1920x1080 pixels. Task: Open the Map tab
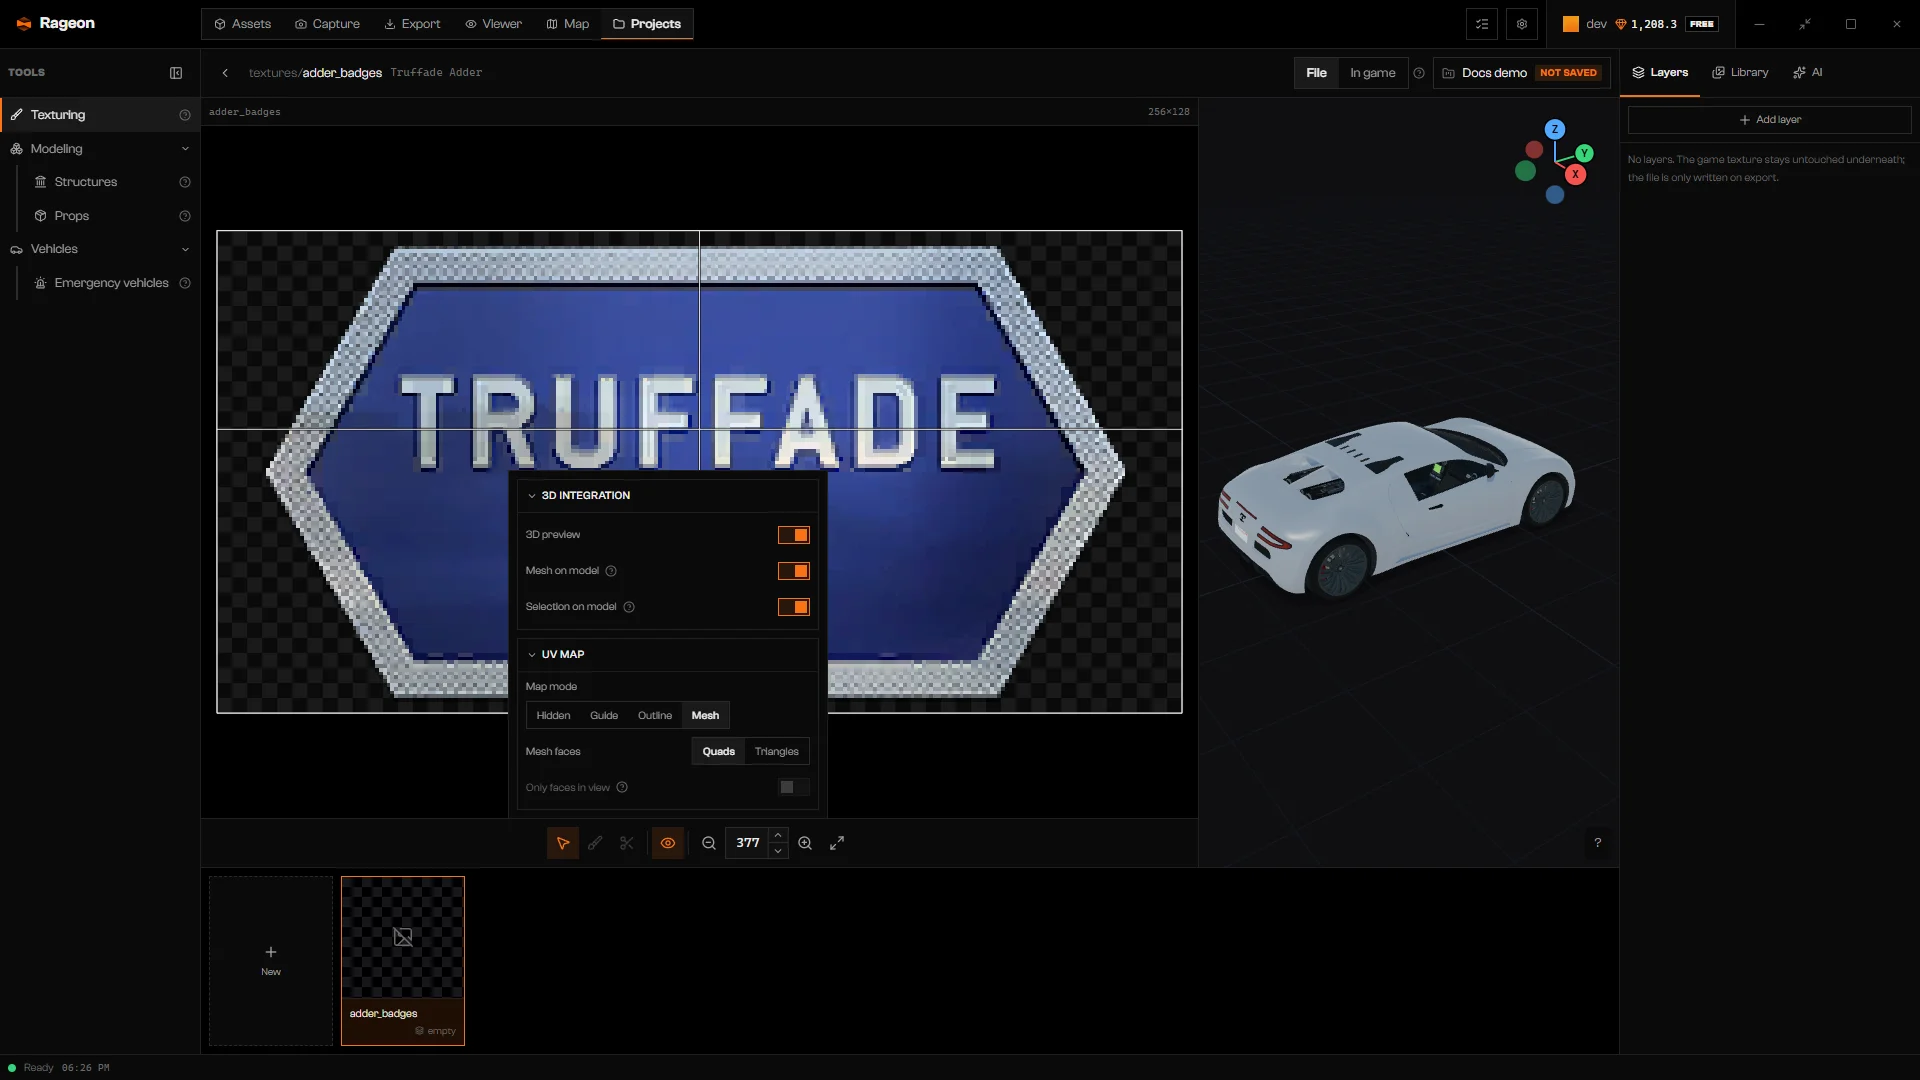tap(568, 24)
